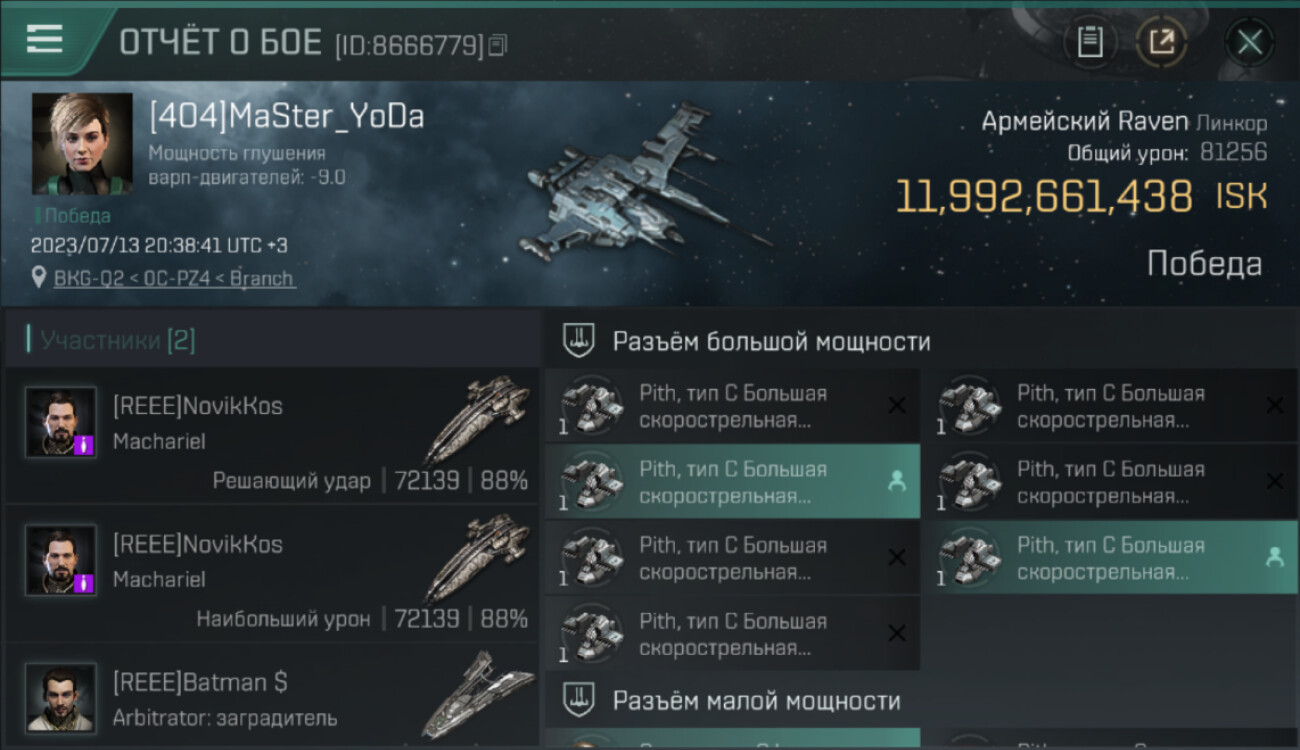
Task: Open Batman $ pilot portrait
Action: click(x=61, y=698)
